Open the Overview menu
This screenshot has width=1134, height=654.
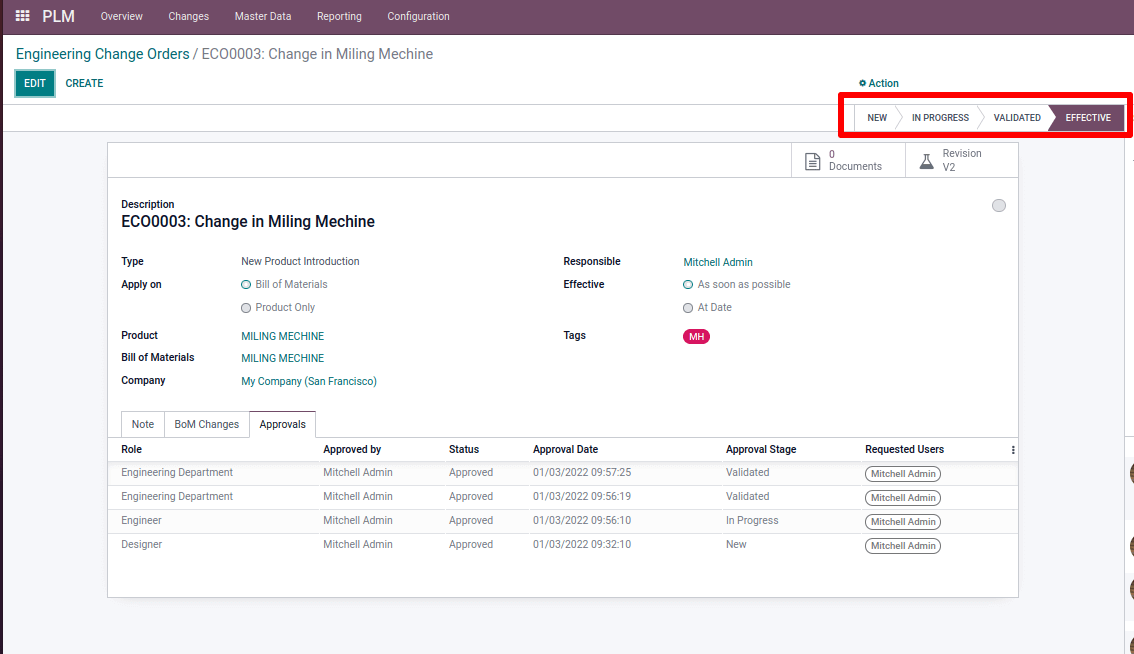coord(122,16)
